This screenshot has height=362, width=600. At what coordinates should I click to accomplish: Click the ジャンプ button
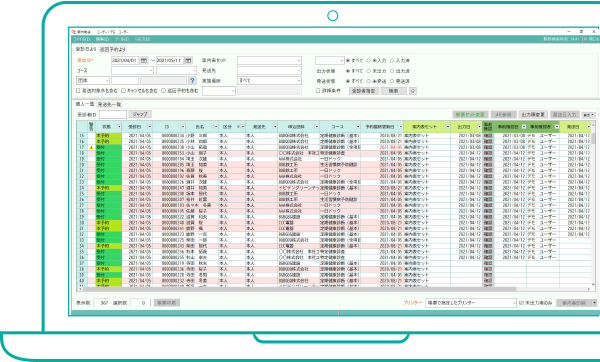click(x=140, y=114)
